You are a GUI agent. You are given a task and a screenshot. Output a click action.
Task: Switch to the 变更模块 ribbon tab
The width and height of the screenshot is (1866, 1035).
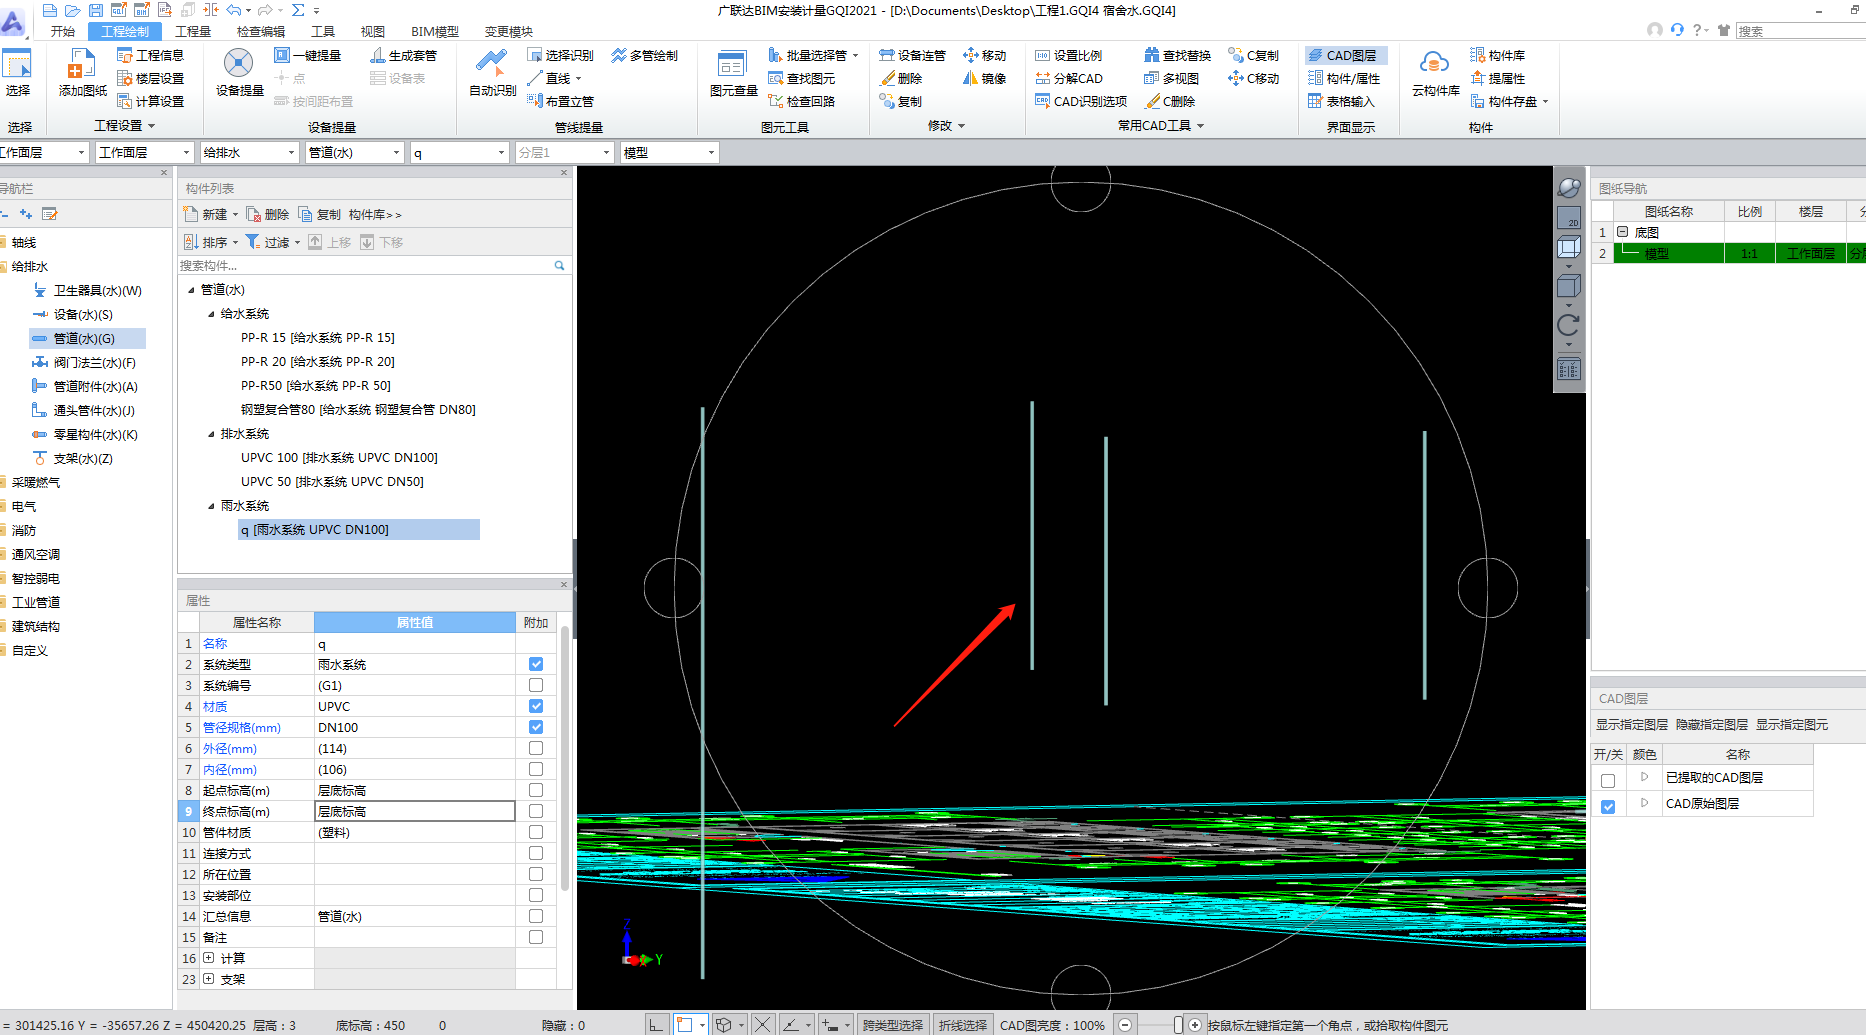click(508, 31)
